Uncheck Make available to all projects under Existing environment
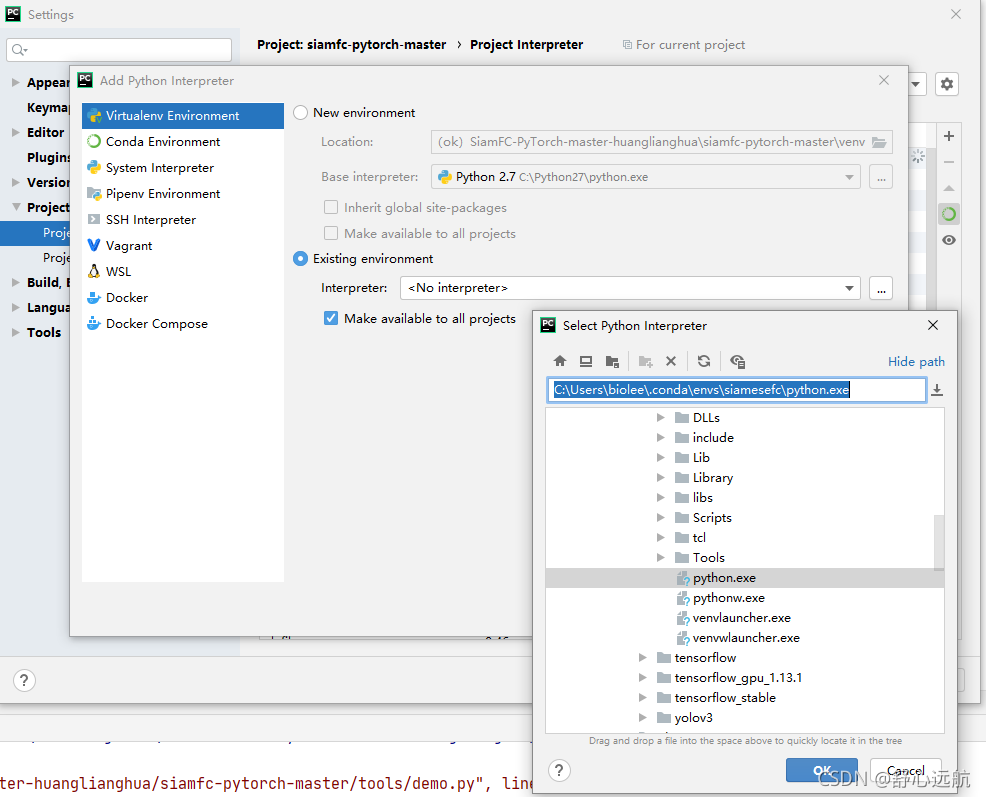The image size is (986, 797). [331, 318]
